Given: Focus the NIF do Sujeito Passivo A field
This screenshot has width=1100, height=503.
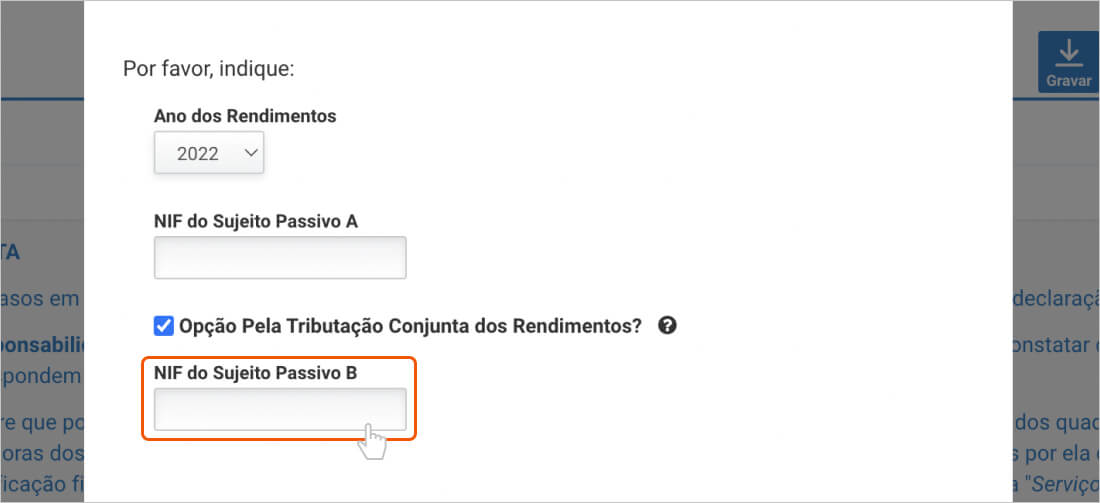Looking at the screenshot, I should [x=280, y=258].
